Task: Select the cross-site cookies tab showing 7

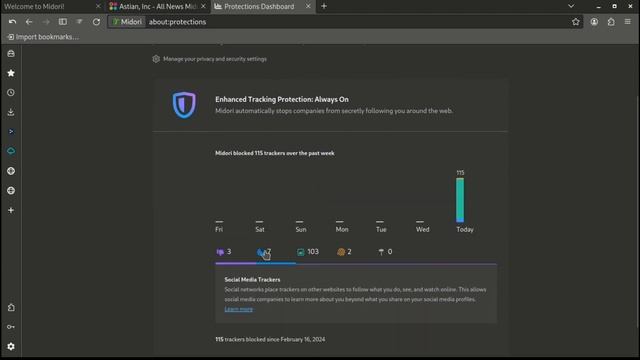Action: [264, 252]
